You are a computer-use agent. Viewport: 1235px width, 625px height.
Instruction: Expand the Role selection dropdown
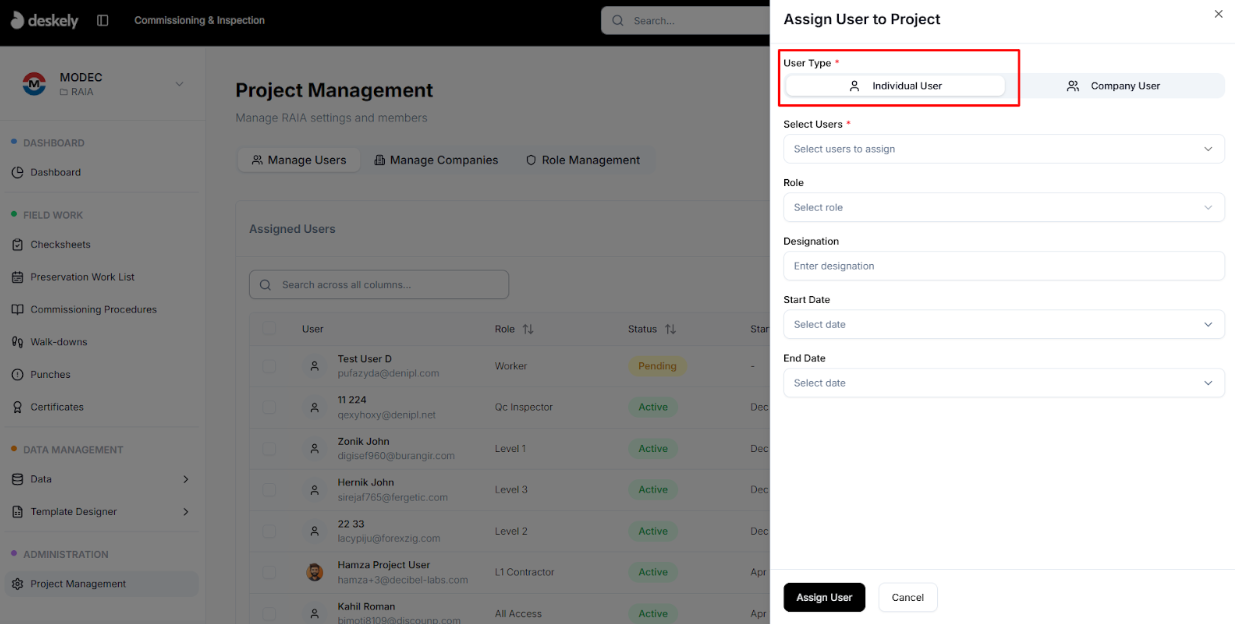[1003, 207]
